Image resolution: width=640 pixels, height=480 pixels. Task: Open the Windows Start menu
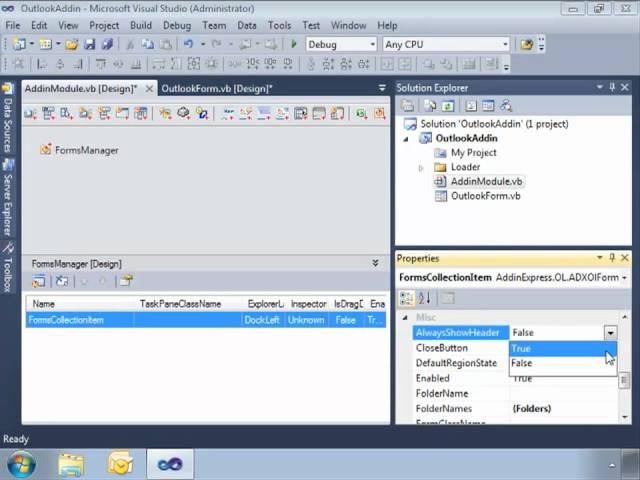pyautogui.click(x=21, y=464)
